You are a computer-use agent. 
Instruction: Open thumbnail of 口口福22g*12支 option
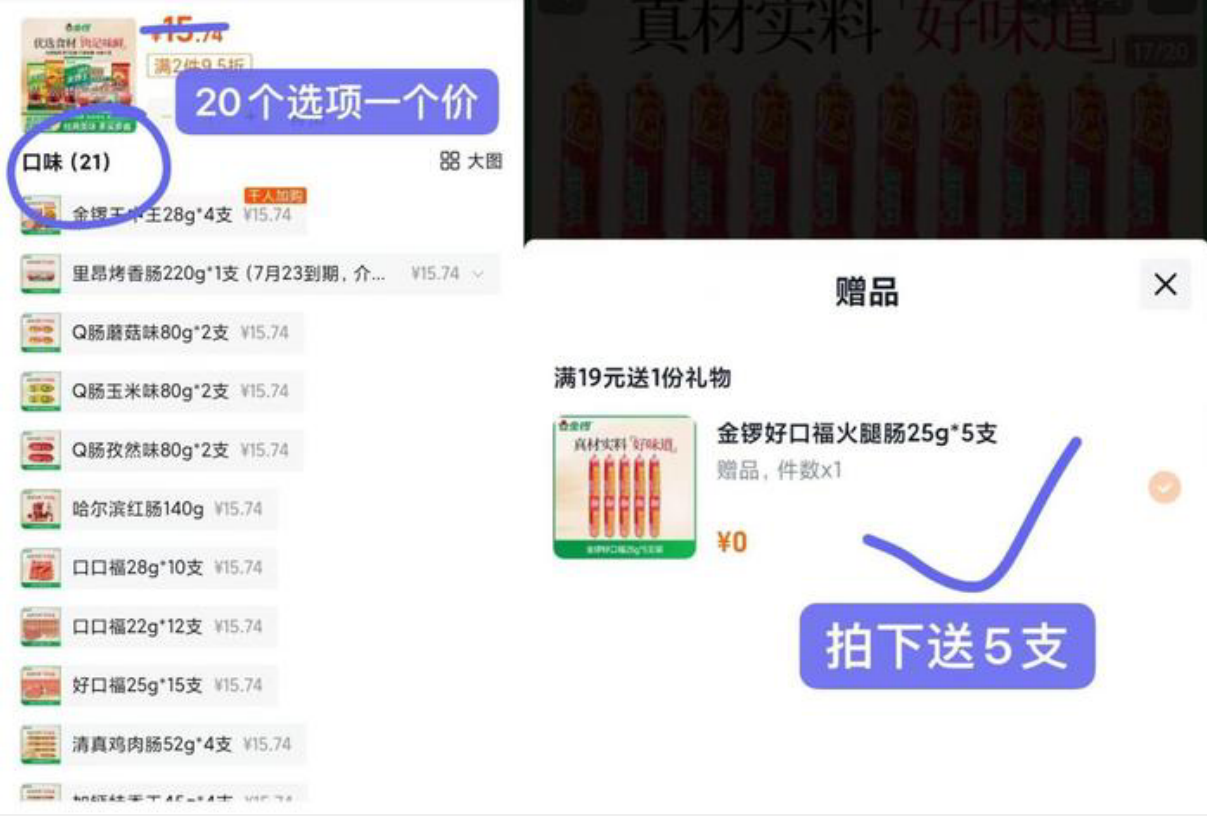coord(41,627)
